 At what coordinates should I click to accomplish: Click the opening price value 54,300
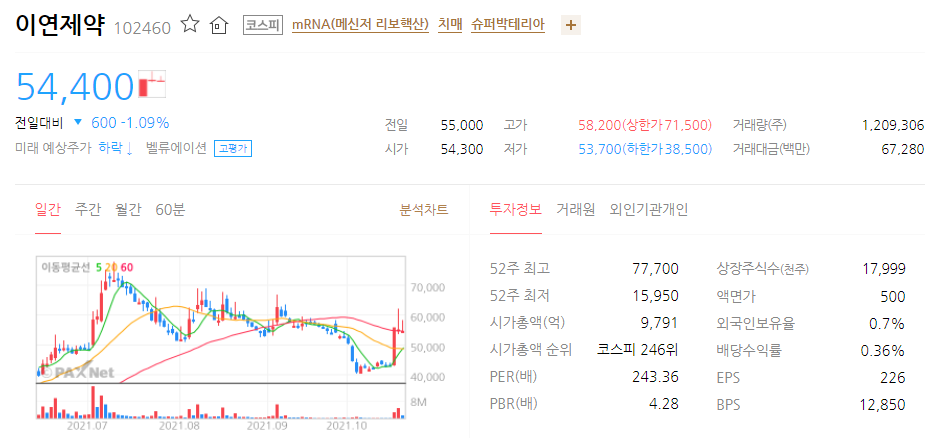pyautogui.click(x=462, y=149)
